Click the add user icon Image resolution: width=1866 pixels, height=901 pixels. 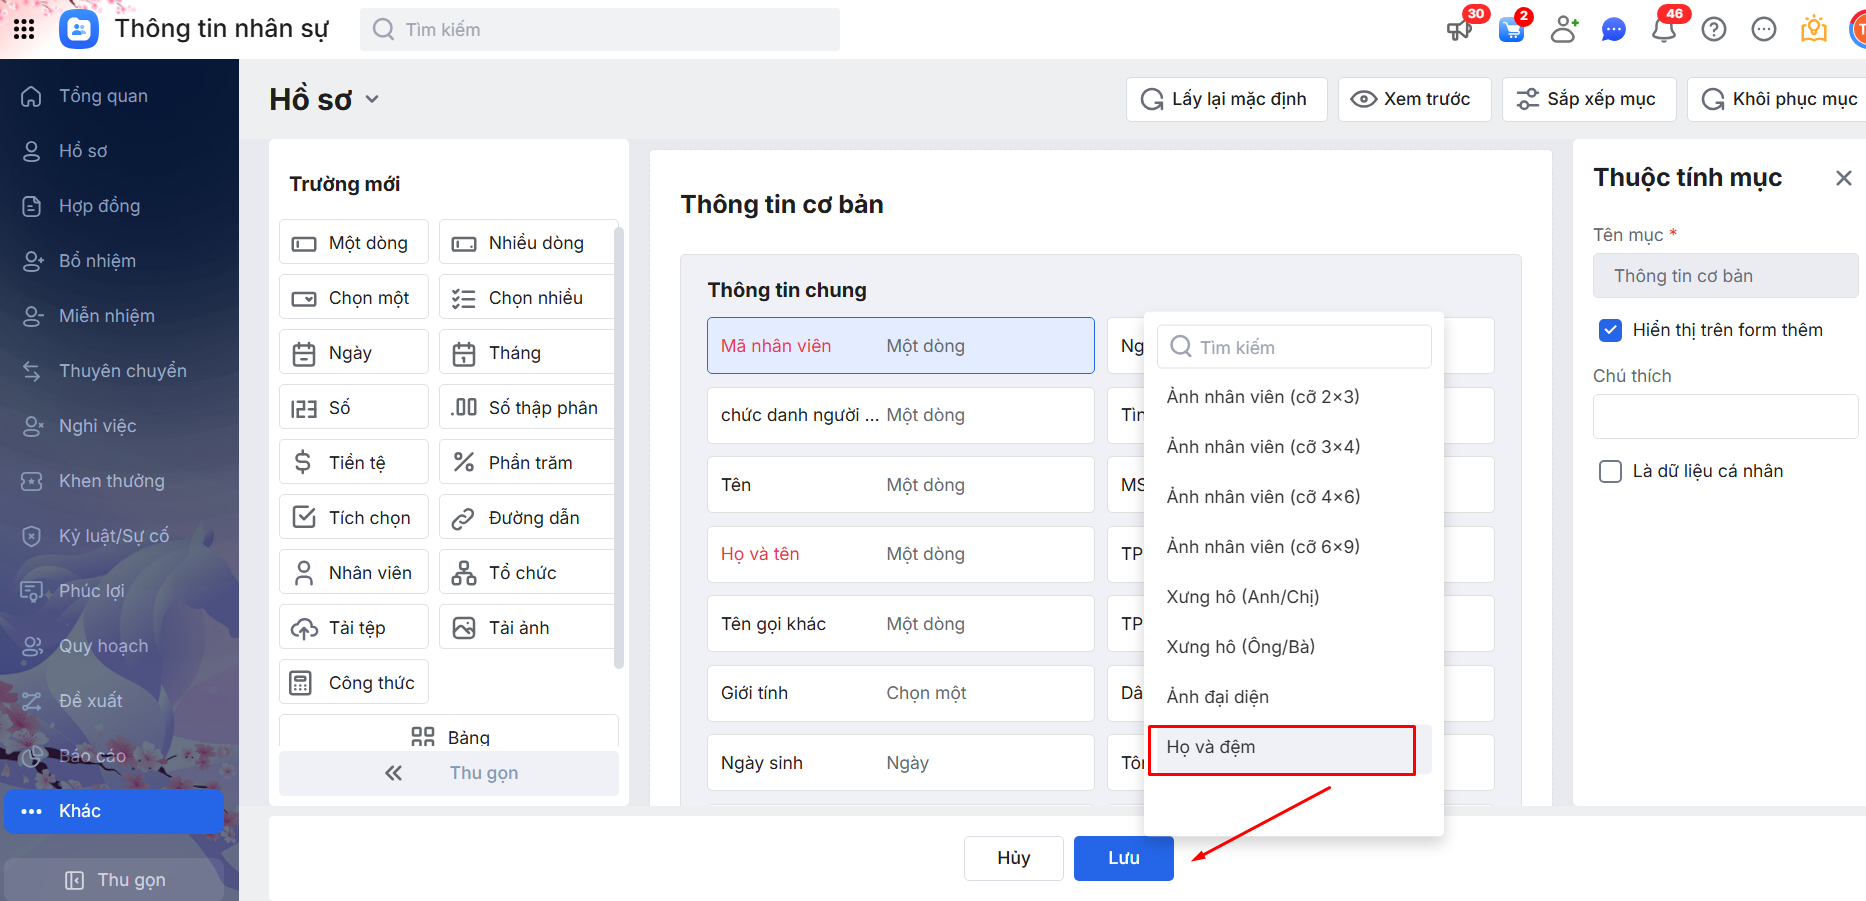coord(1564,30)
